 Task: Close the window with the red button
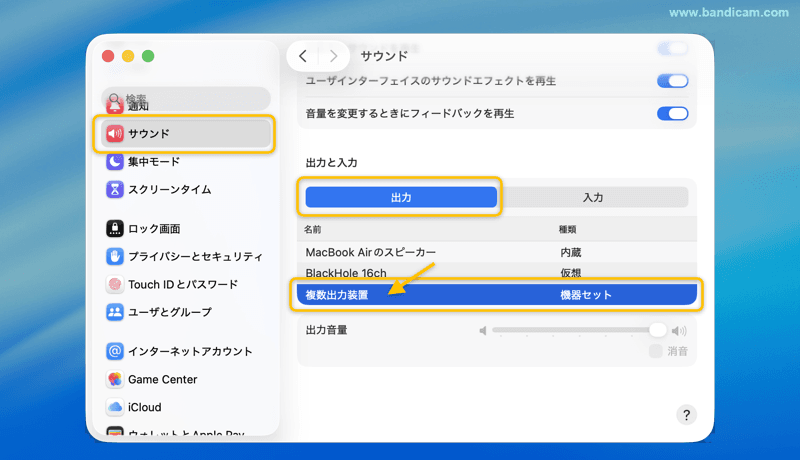[x=108, y=56]
